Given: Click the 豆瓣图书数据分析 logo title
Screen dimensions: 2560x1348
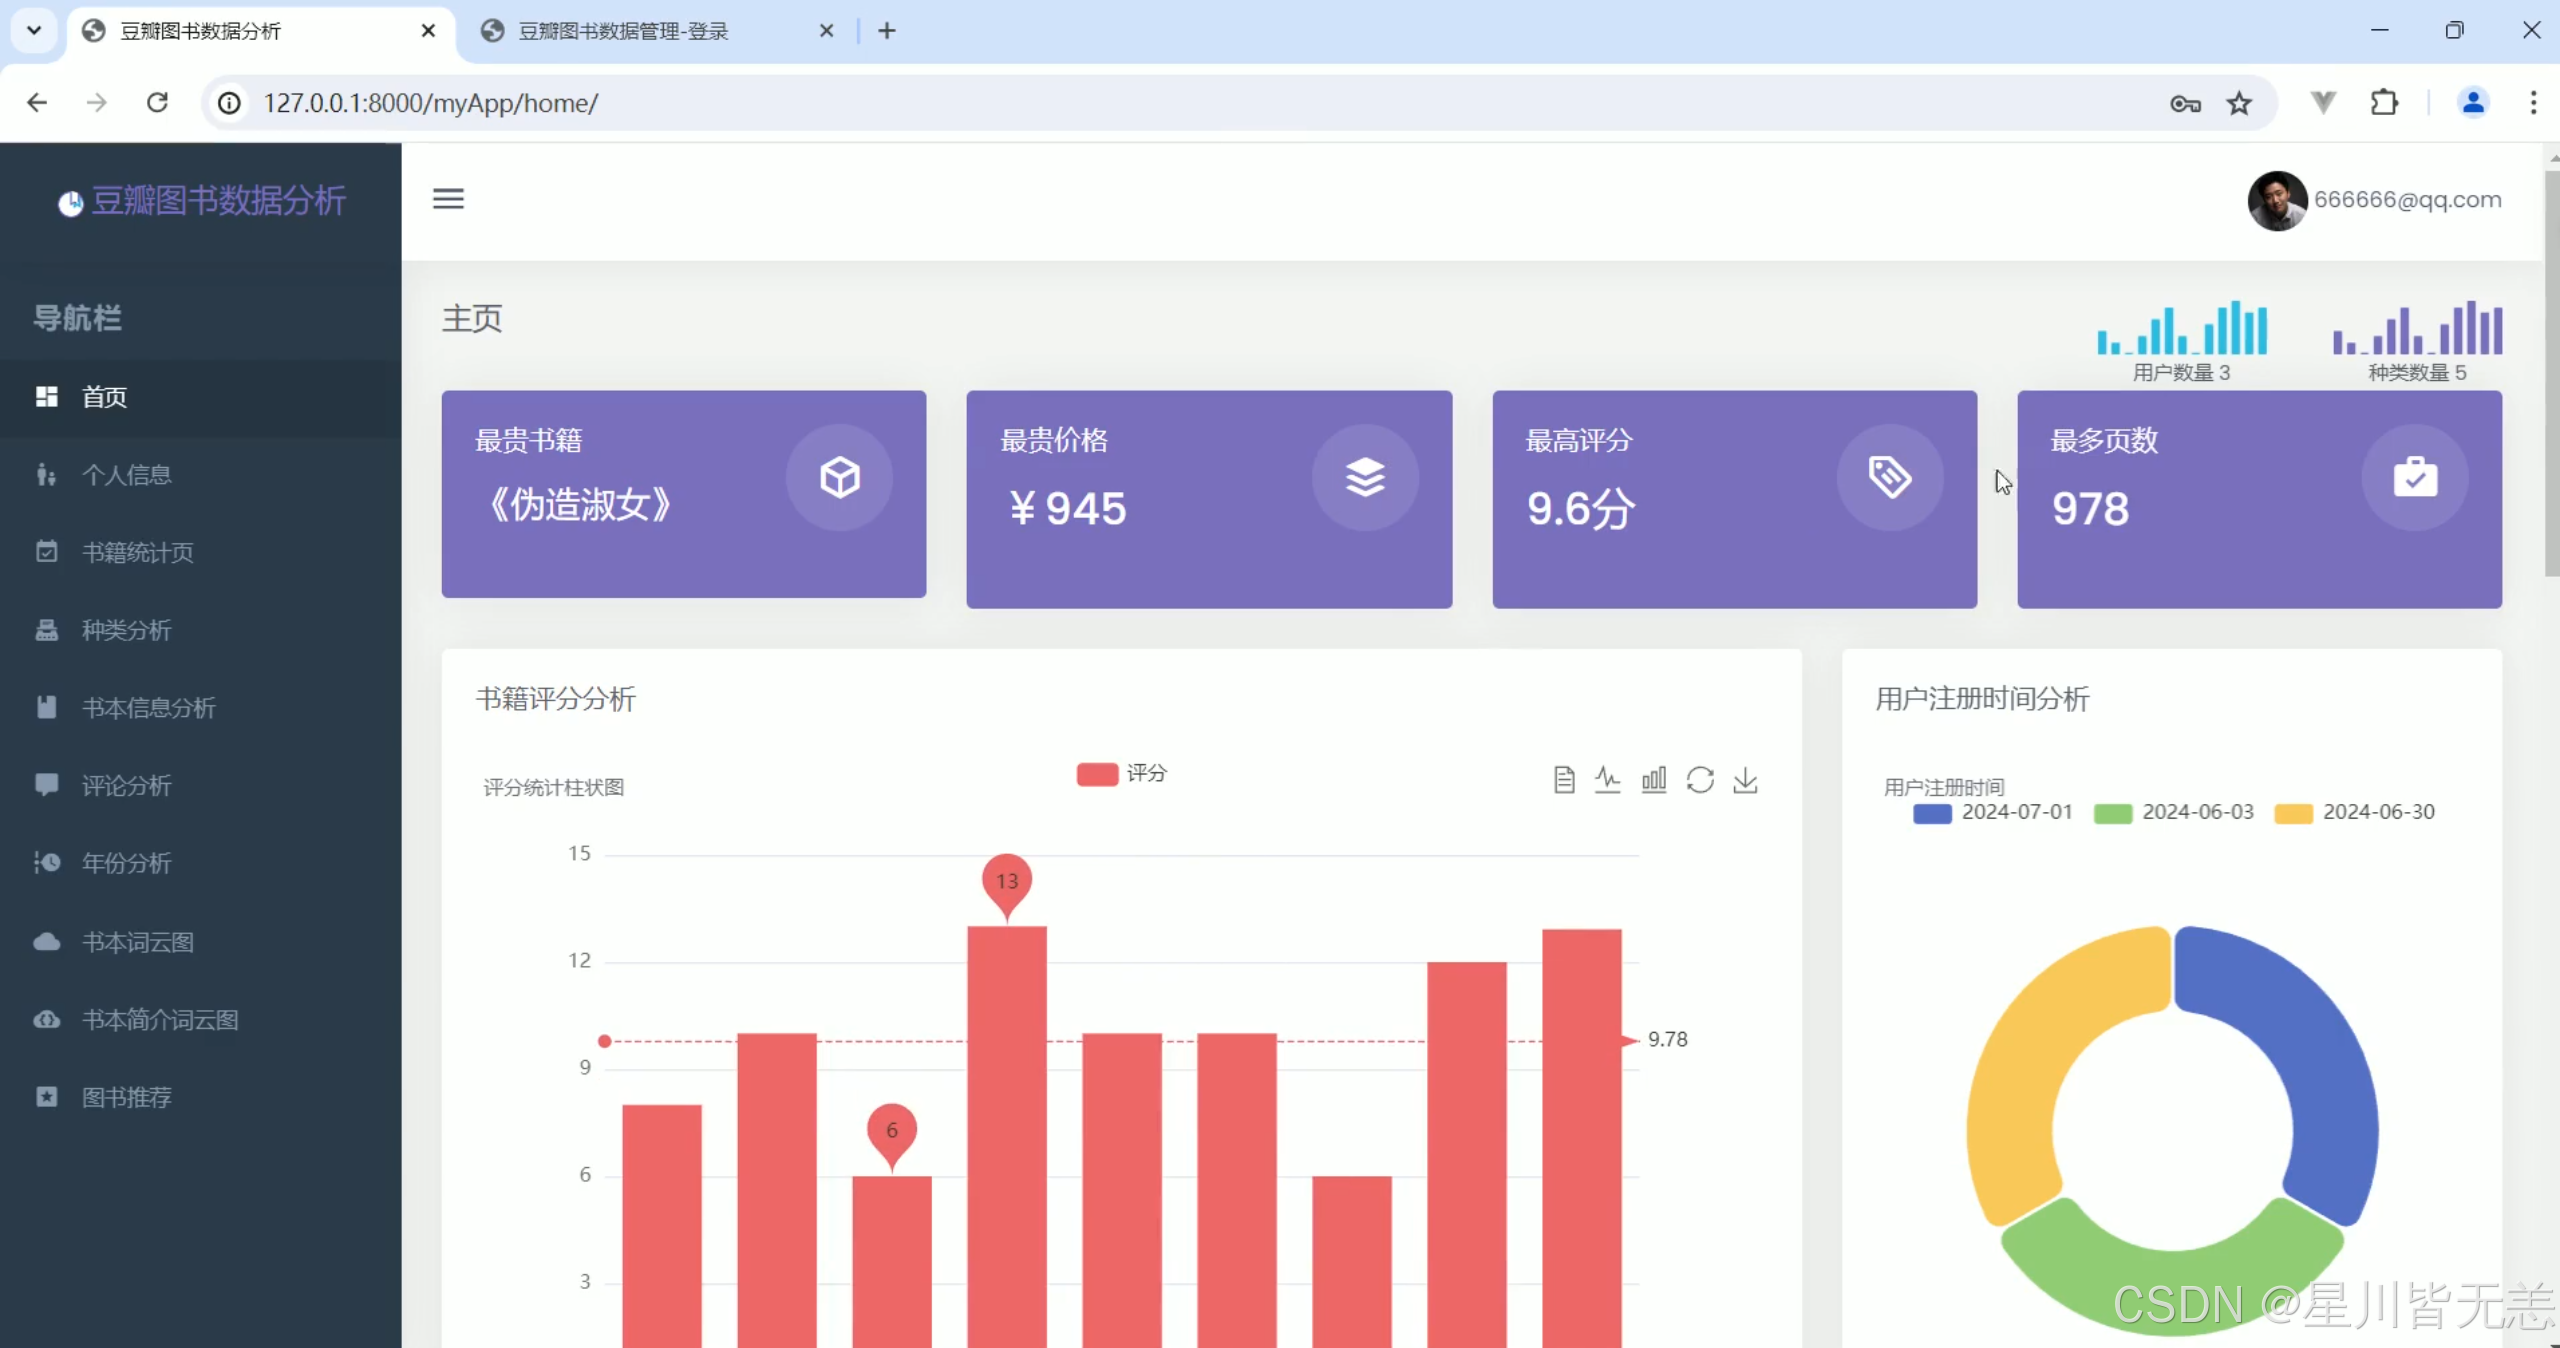Looking at the screenshot, I should (x=218, y=200).
